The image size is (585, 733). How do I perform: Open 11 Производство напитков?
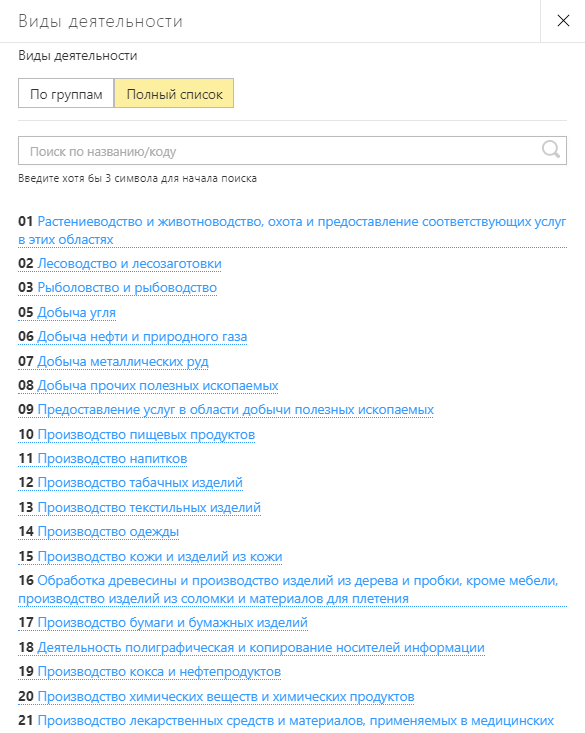pos(103,459)
